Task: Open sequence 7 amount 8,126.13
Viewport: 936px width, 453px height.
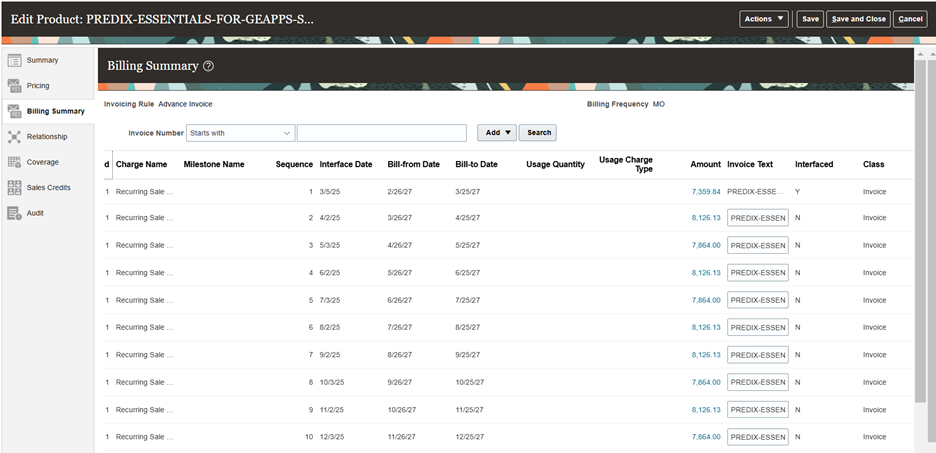Action: [706, 355]
